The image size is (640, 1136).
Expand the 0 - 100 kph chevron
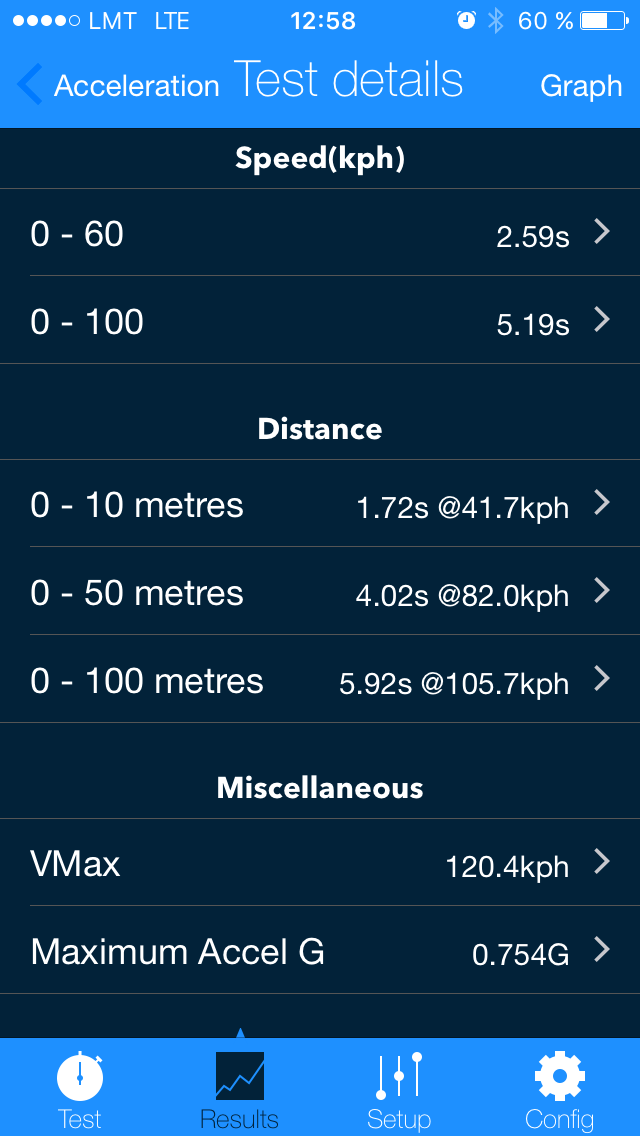(602, 320)
